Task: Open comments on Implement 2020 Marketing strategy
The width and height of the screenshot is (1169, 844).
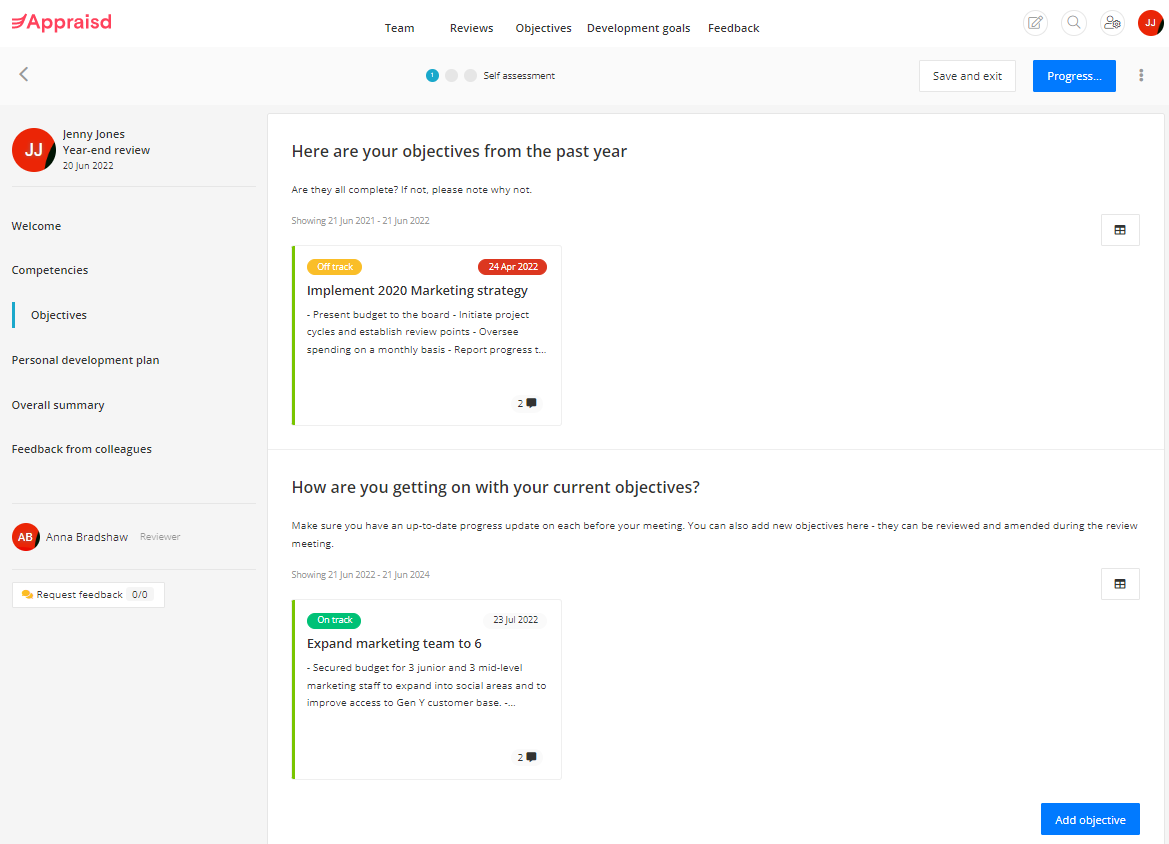Action: [x=527, y=403]
